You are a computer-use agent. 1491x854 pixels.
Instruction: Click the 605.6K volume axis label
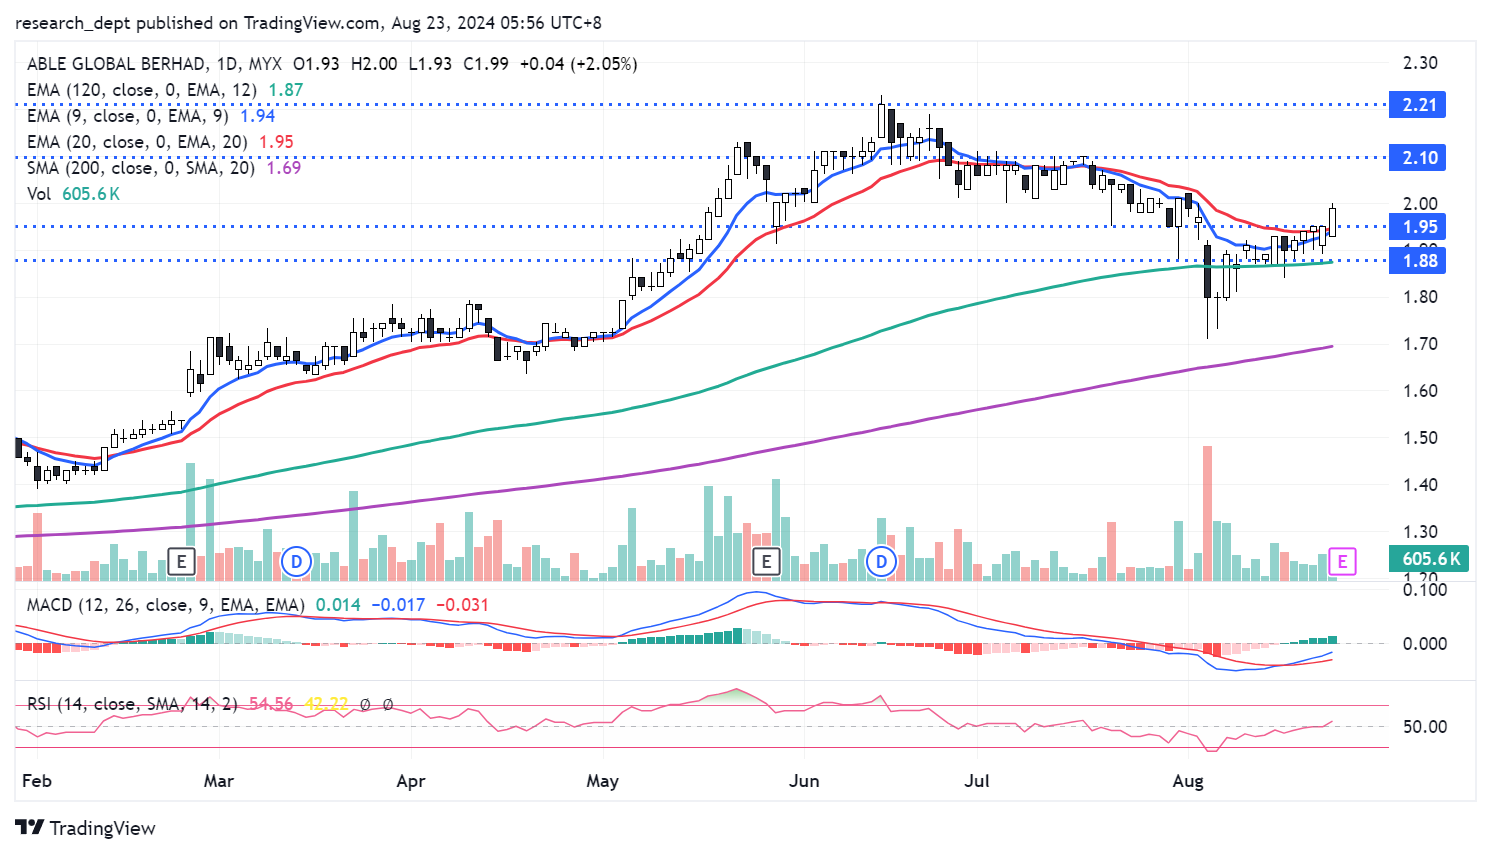(x=1430, y=559)
